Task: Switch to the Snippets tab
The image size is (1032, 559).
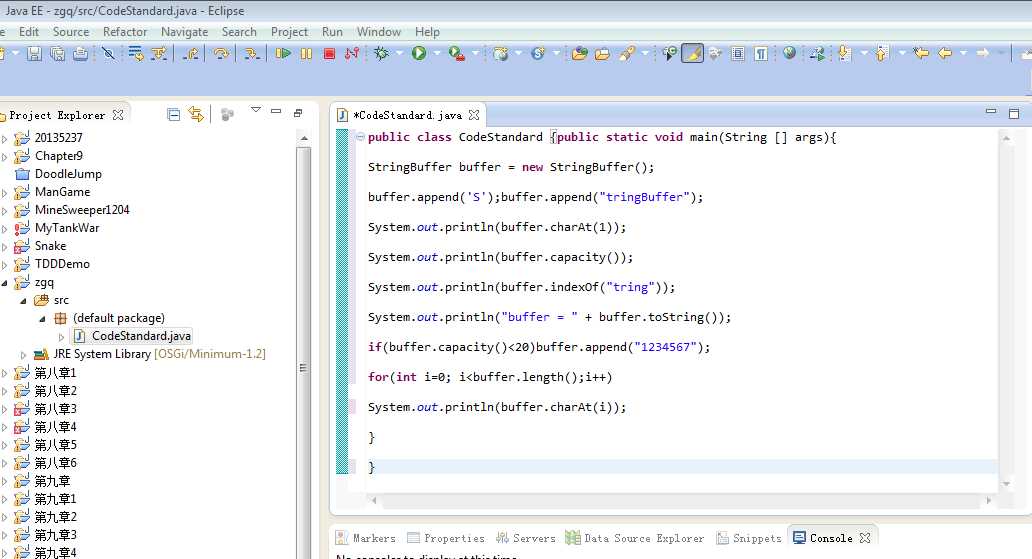Action: pos(749,538)
